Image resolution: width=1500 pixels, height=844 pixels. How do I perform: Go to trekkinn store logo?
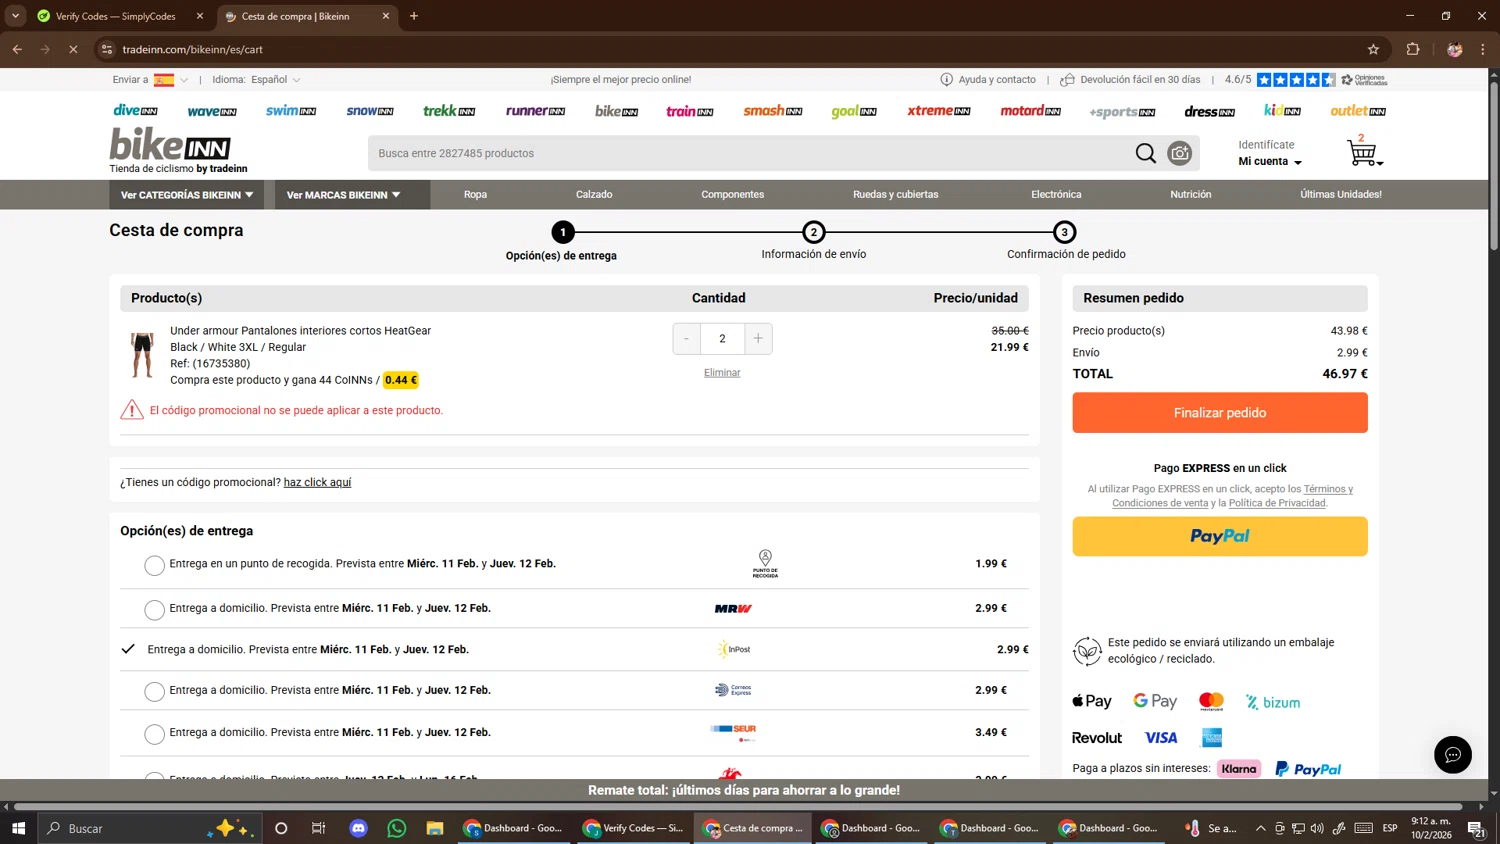tap(449, 111)
